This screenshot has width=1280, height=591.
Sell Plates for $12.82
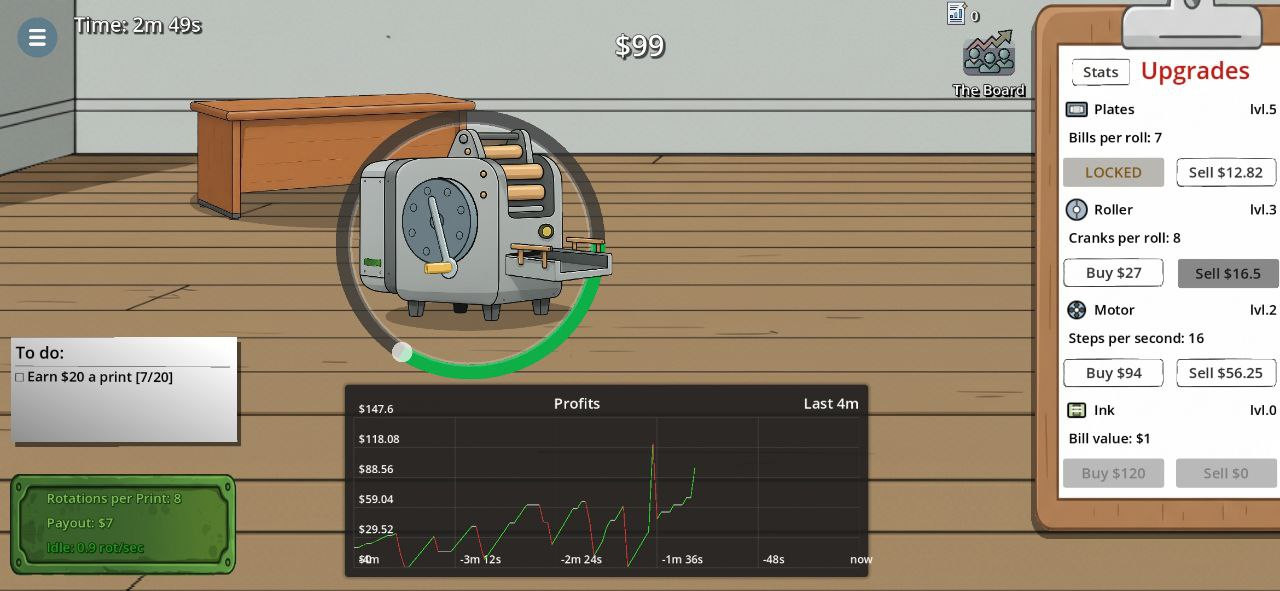[x=1225, y=172]
